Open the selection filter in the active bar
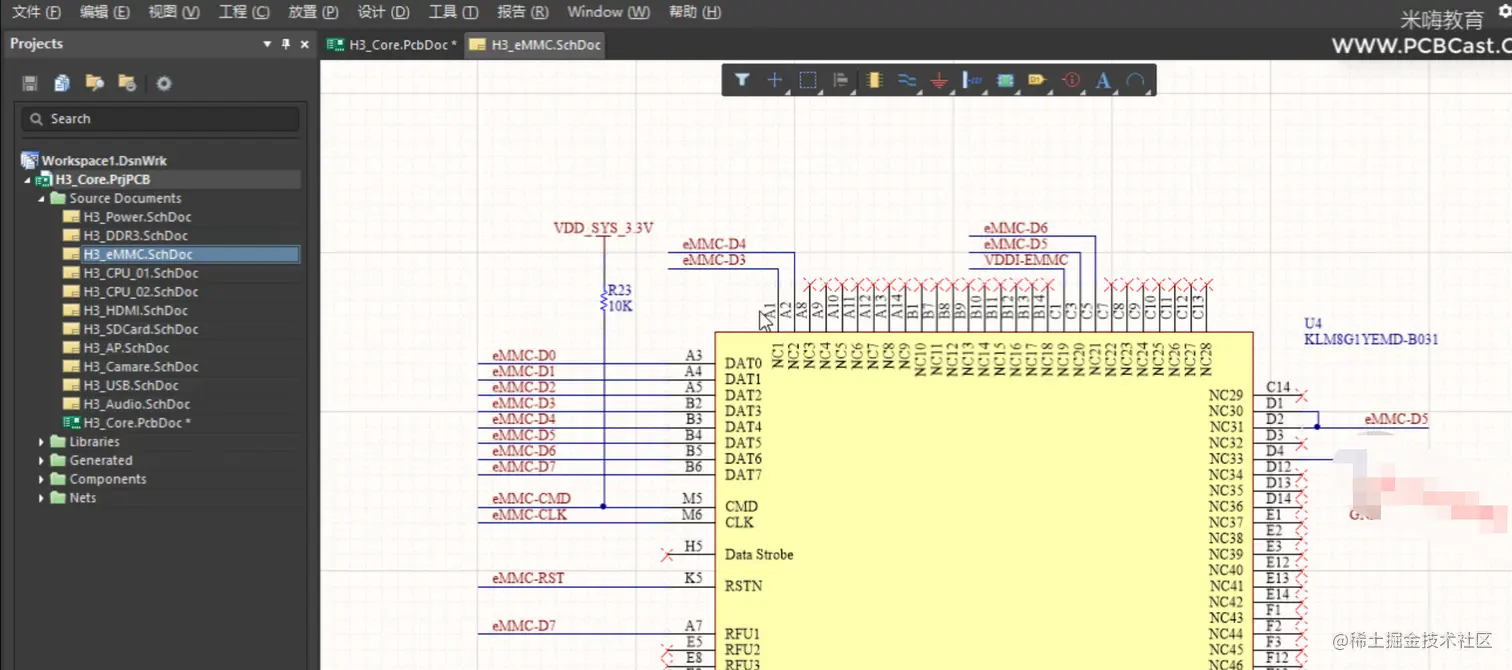The height and width of the screenshot is (670, 1512). pos(742,80)
